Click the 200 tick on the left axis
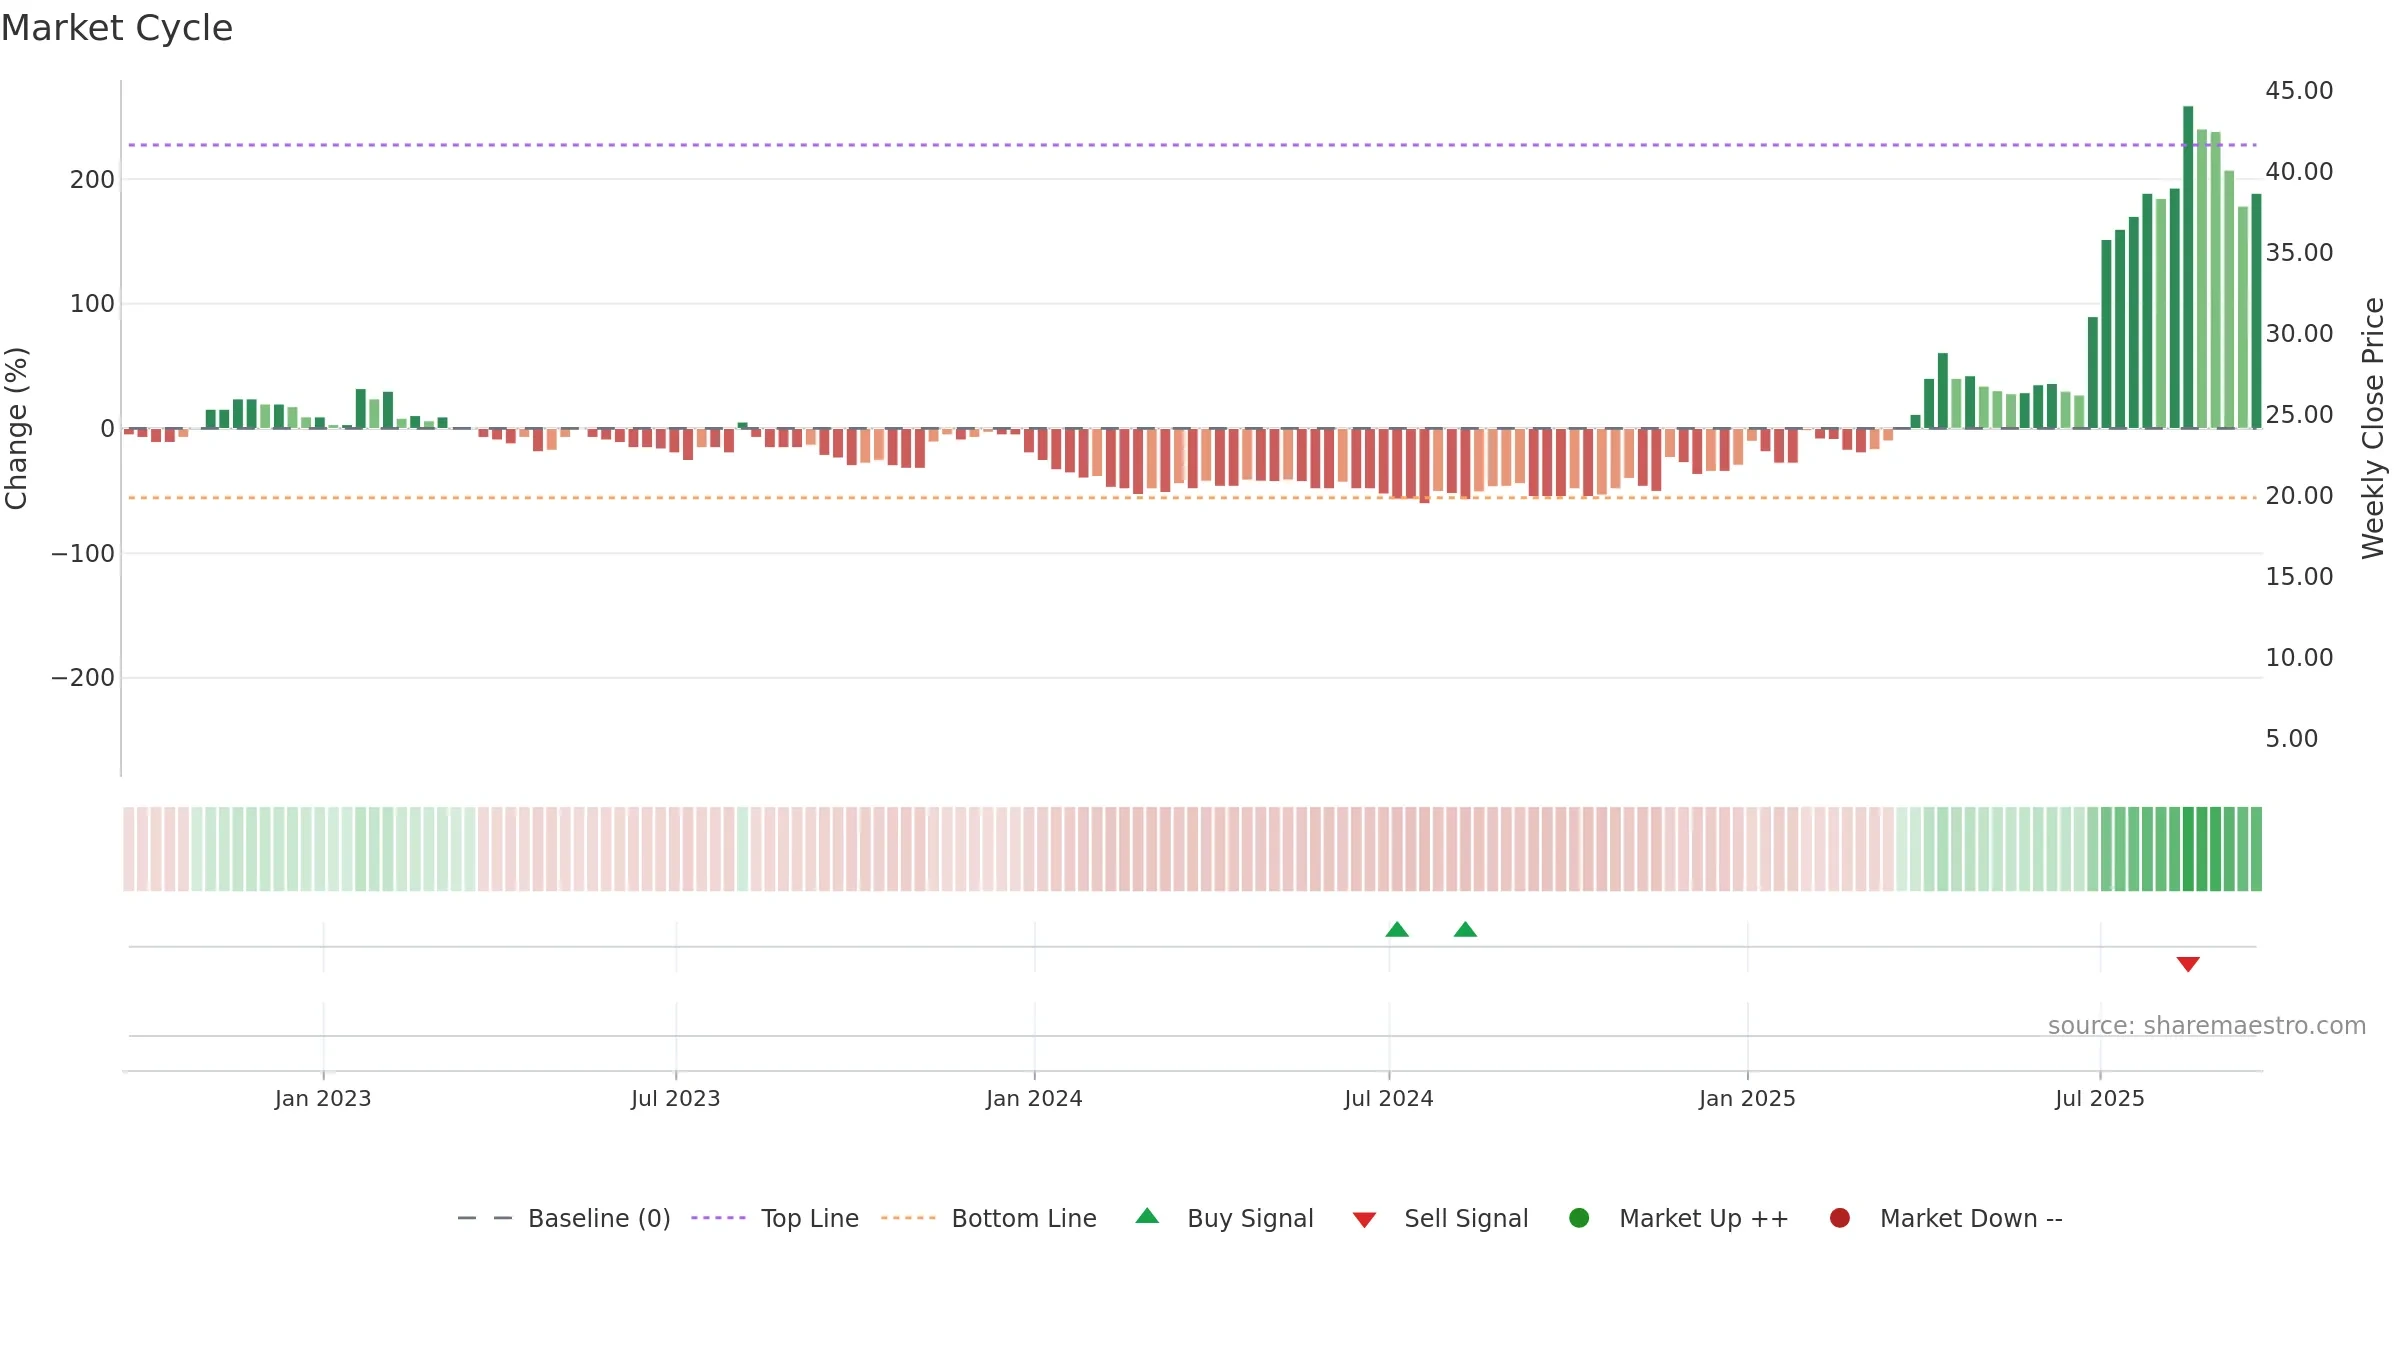The width and height of the screenshot is (2400, 1350). (x=92, y=180)
